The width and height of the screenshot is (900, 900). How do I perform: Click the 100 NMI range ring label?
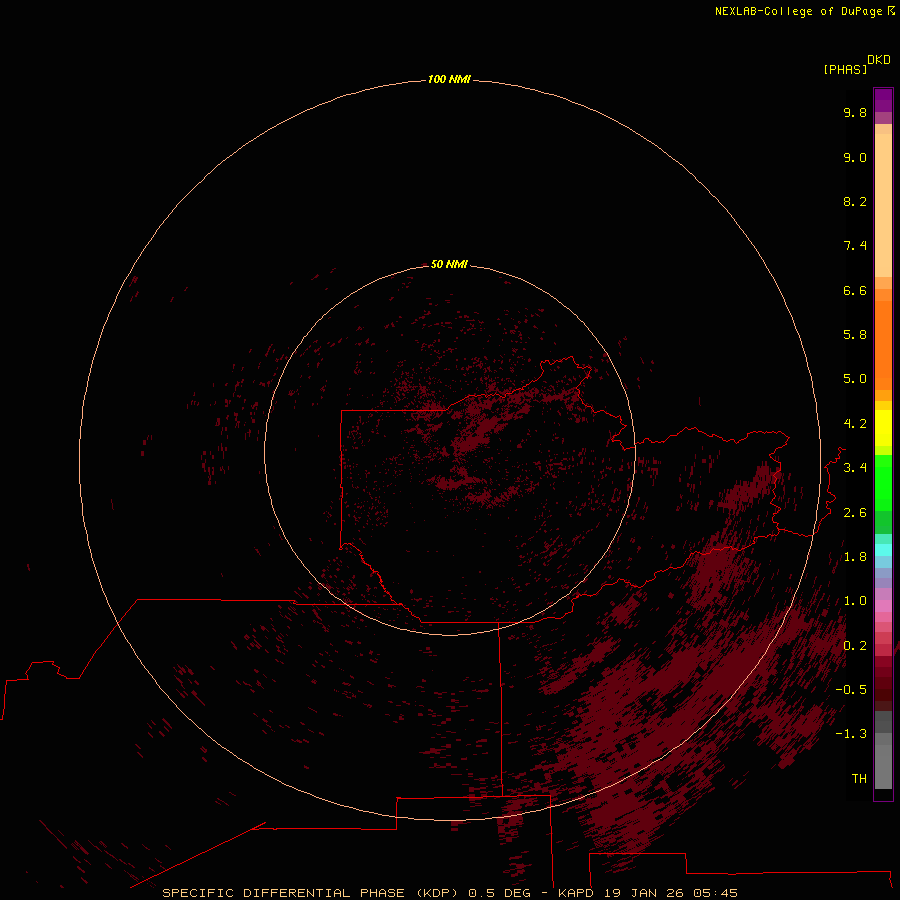point(449,79)
